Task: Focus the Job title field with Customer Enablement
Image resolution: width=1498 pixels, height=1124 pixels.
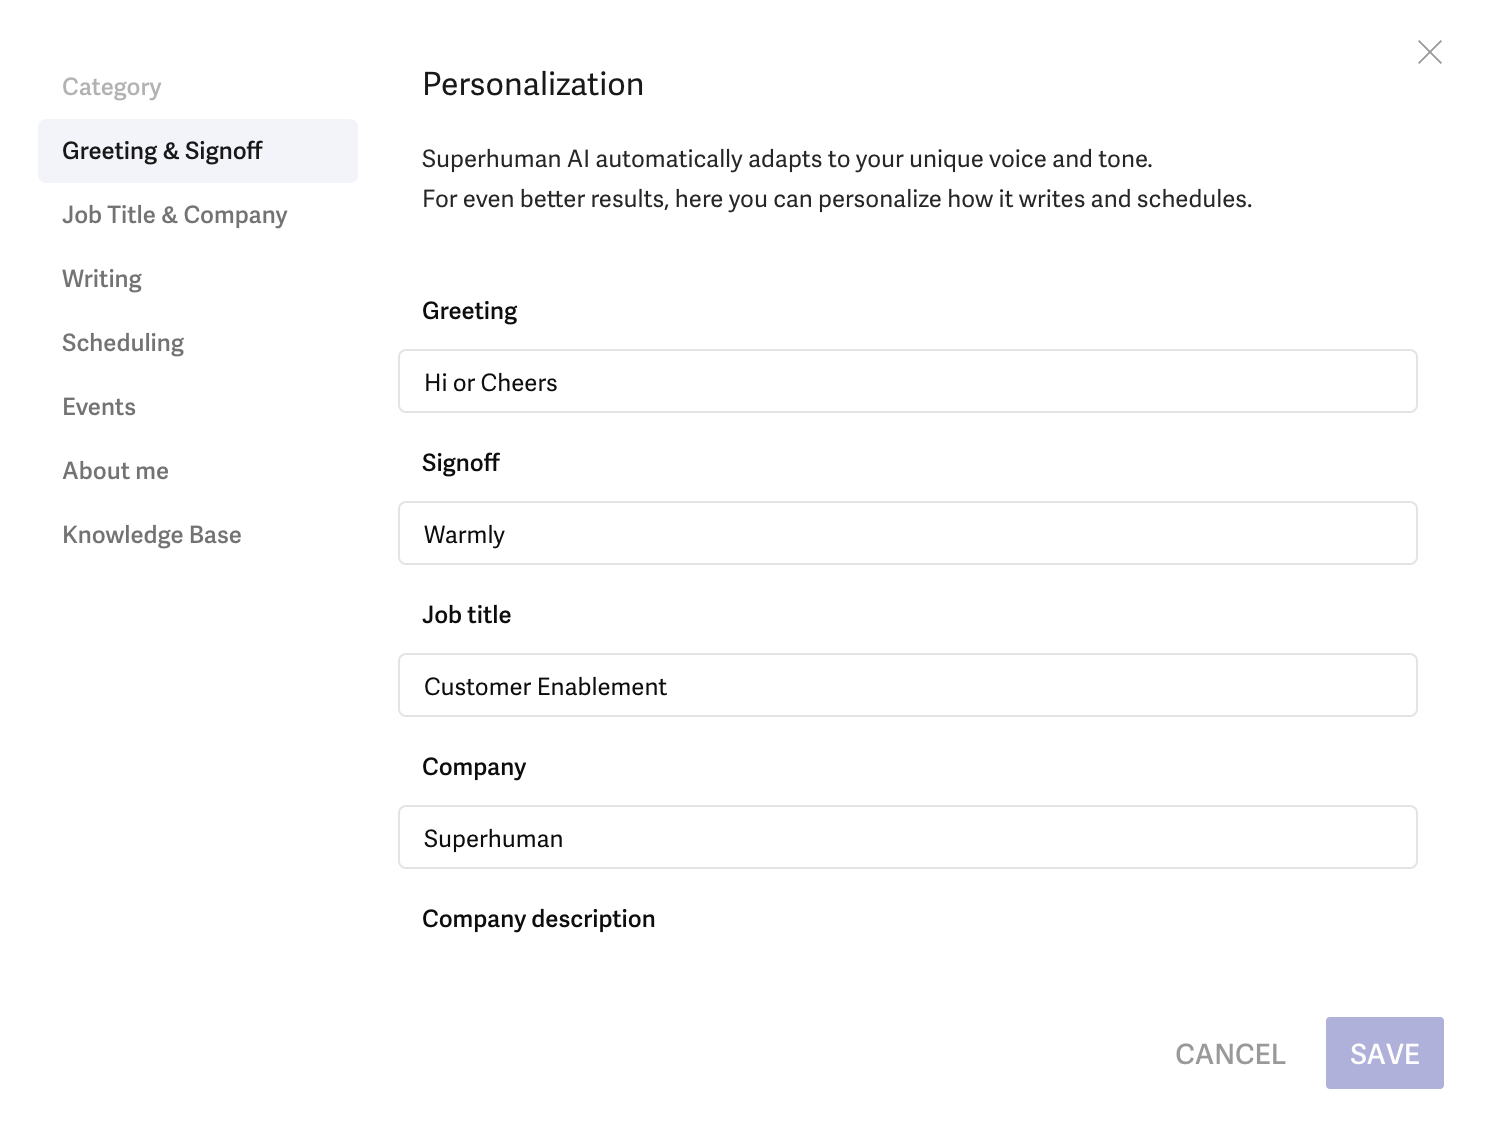Action: pyautogui.click(x=908, y=685)
